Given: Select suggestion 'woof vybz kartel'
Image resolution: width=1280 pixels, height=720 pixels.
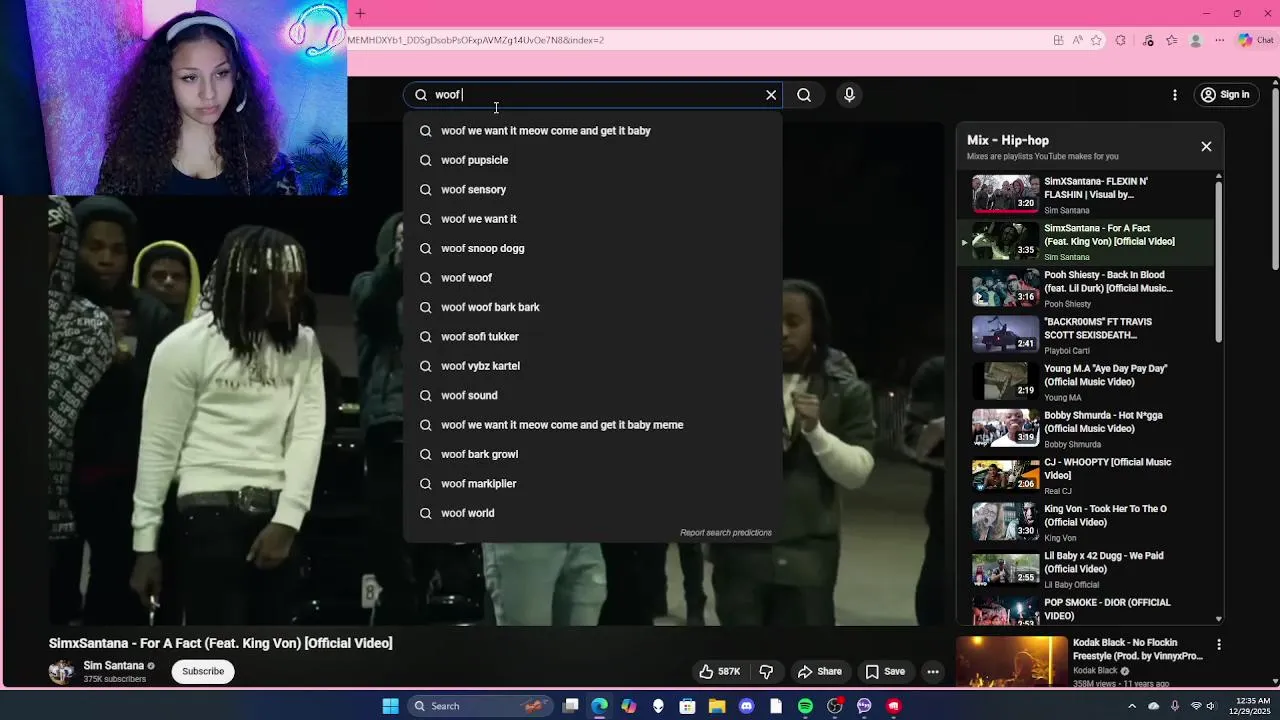Looking at the screenshot, I should pos(593,366).
